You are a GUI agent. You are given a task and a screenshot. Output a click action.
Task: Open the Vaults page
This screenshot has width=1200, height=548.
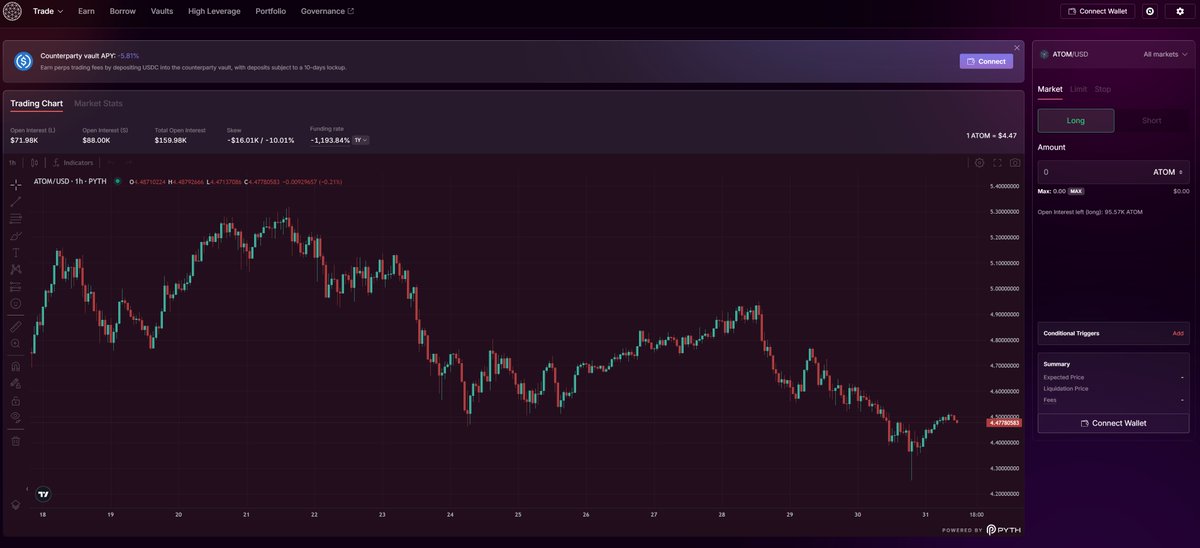pos(162,11)
